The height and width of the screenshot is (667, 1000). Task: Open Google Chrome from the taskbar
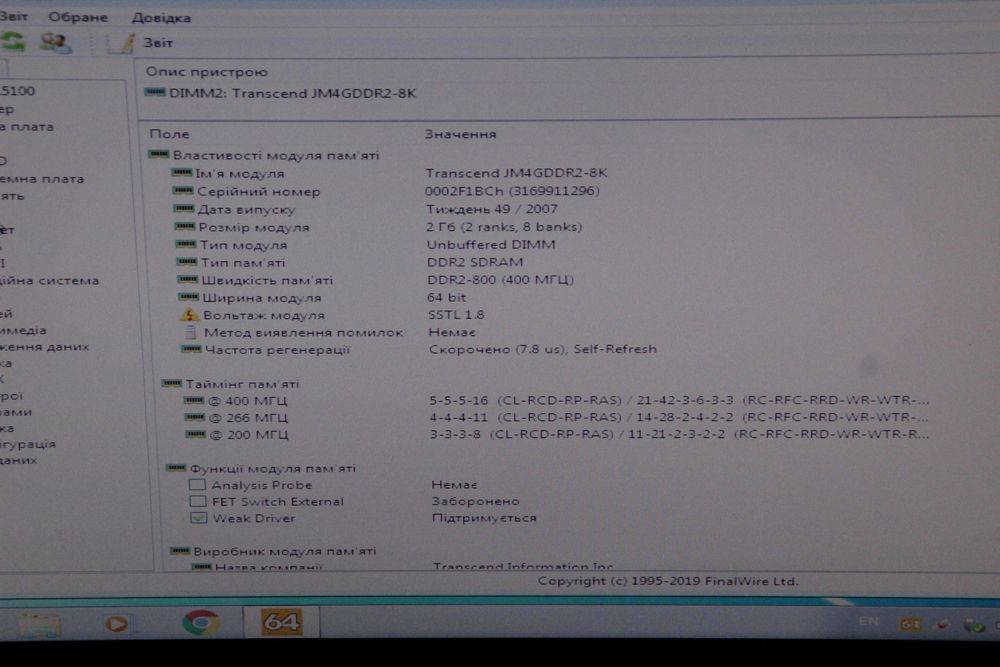coord(201,622)
